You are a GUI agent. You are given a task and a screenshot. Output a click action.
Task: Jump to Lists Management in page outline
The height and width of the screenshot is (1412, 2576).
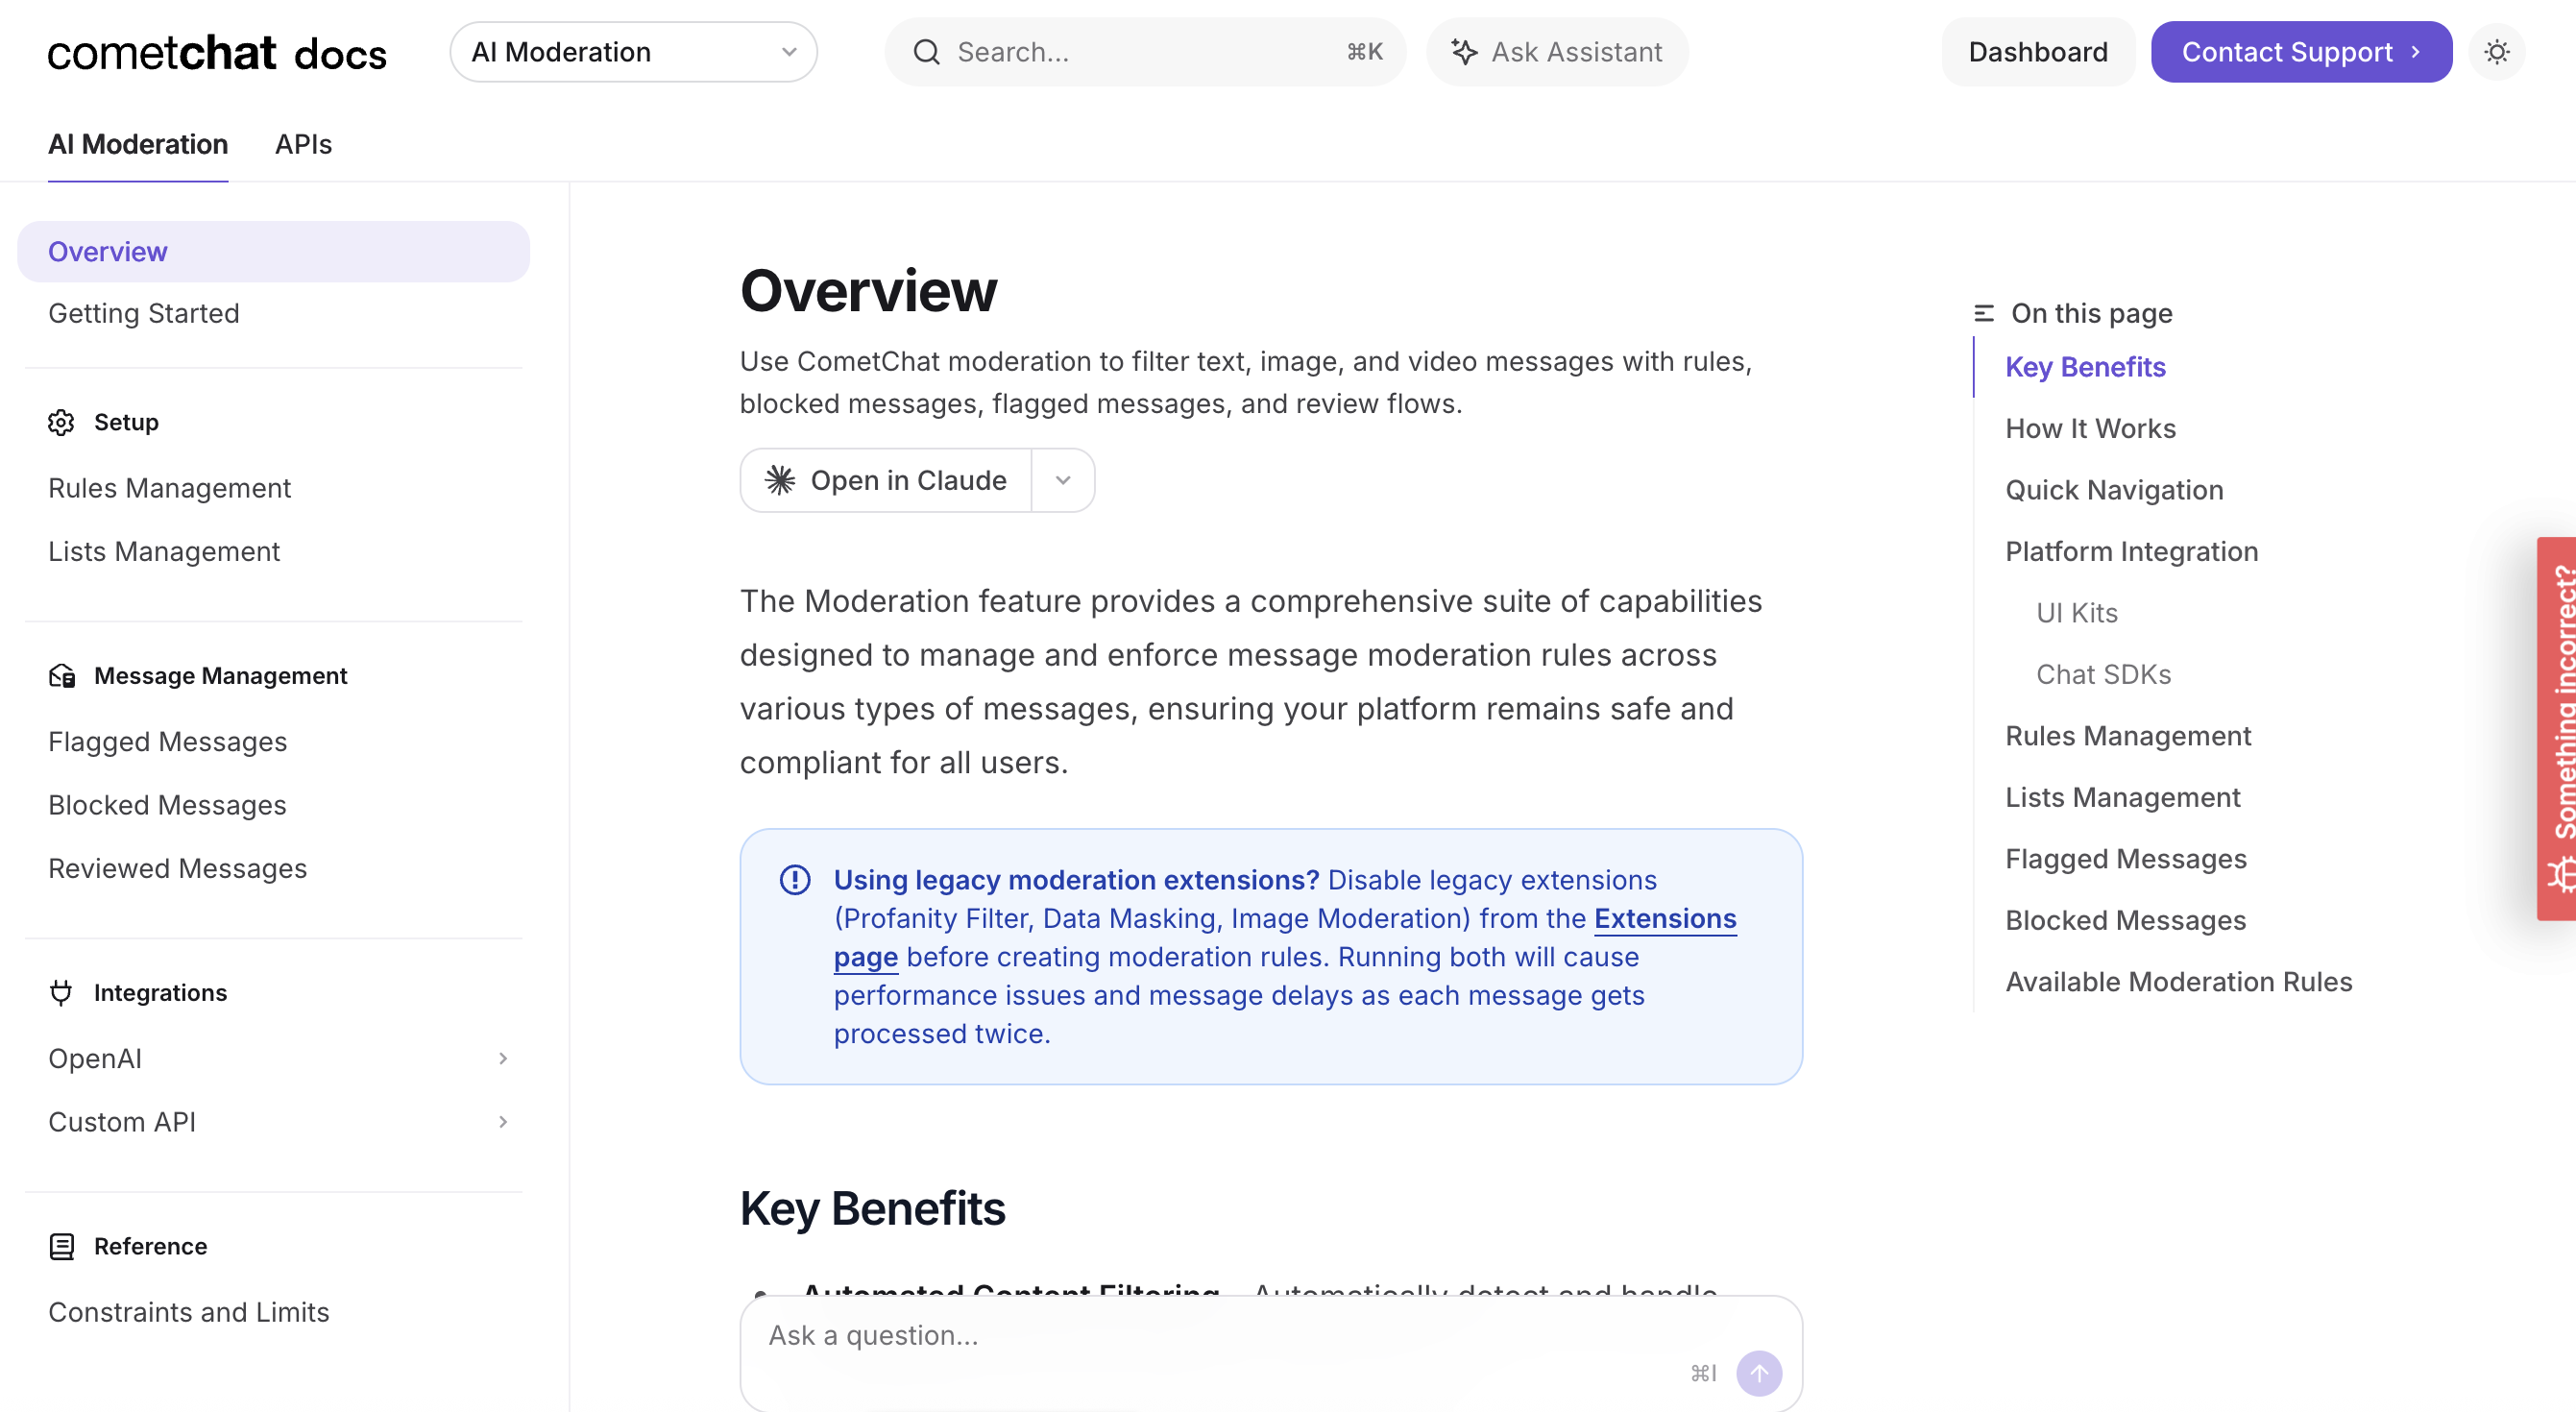pyautogui.click(x=2122, y=798)
